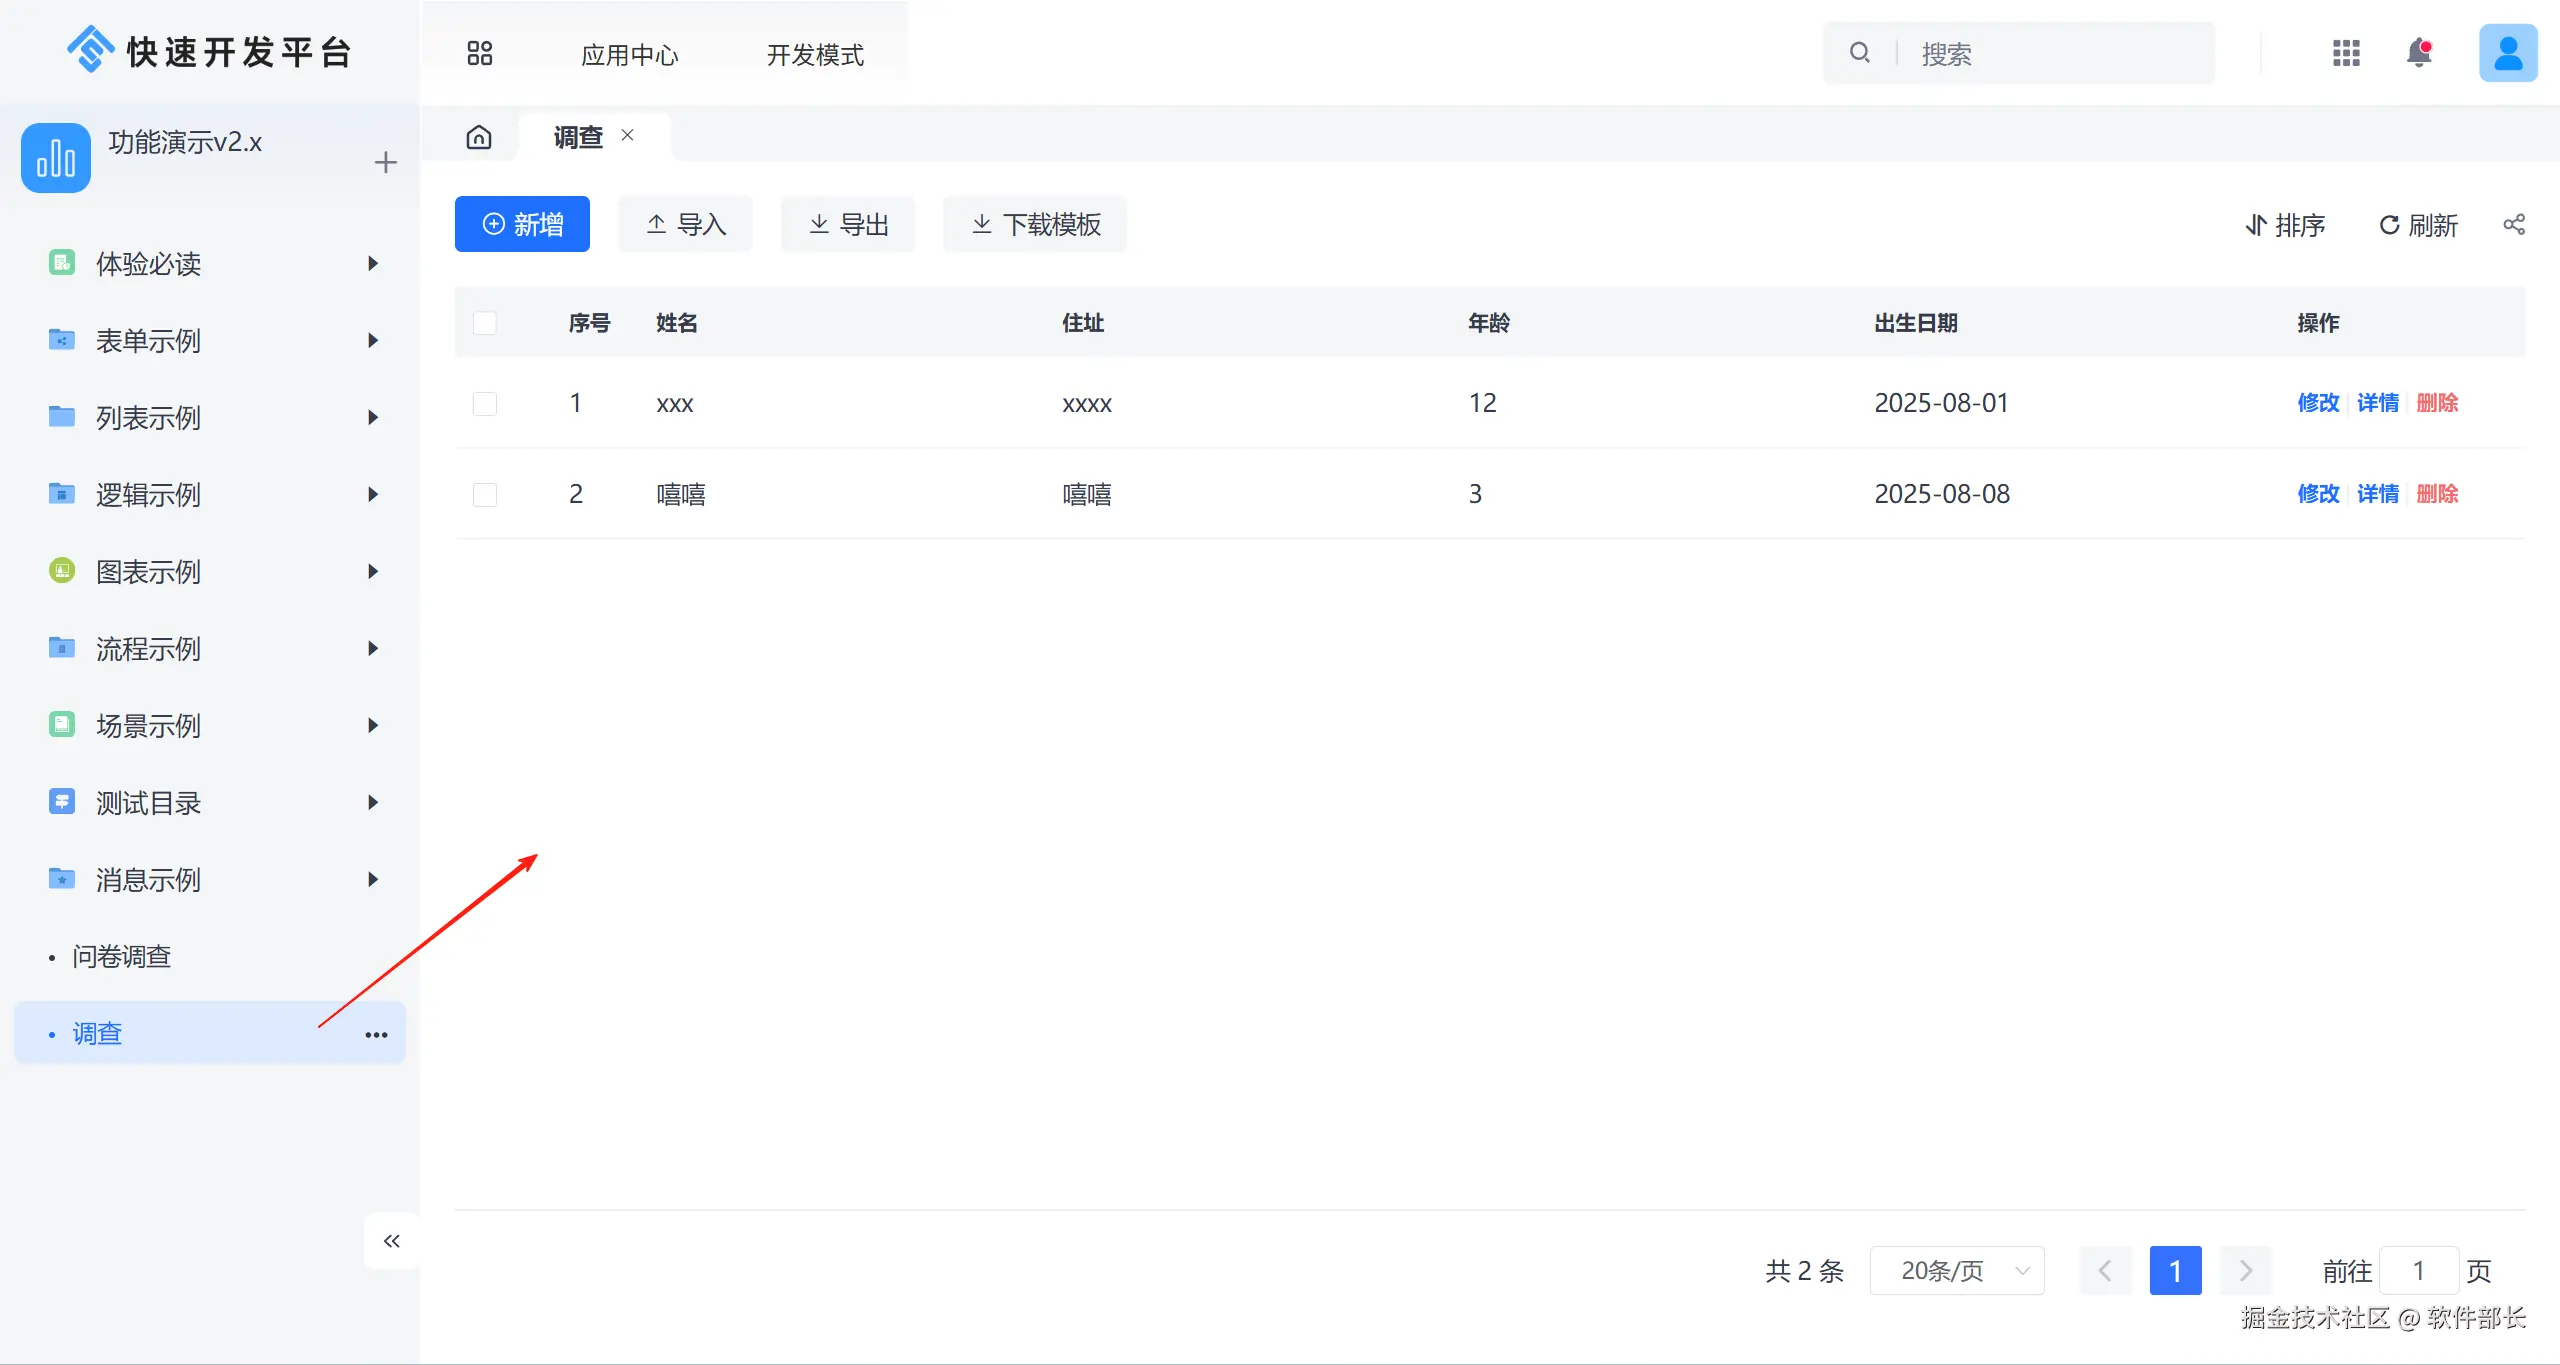The width and height of the screenshot is (2560, 1365).
Task: Click the notification bell icon
Action: pyautogui.click(x=2419, y=53)
